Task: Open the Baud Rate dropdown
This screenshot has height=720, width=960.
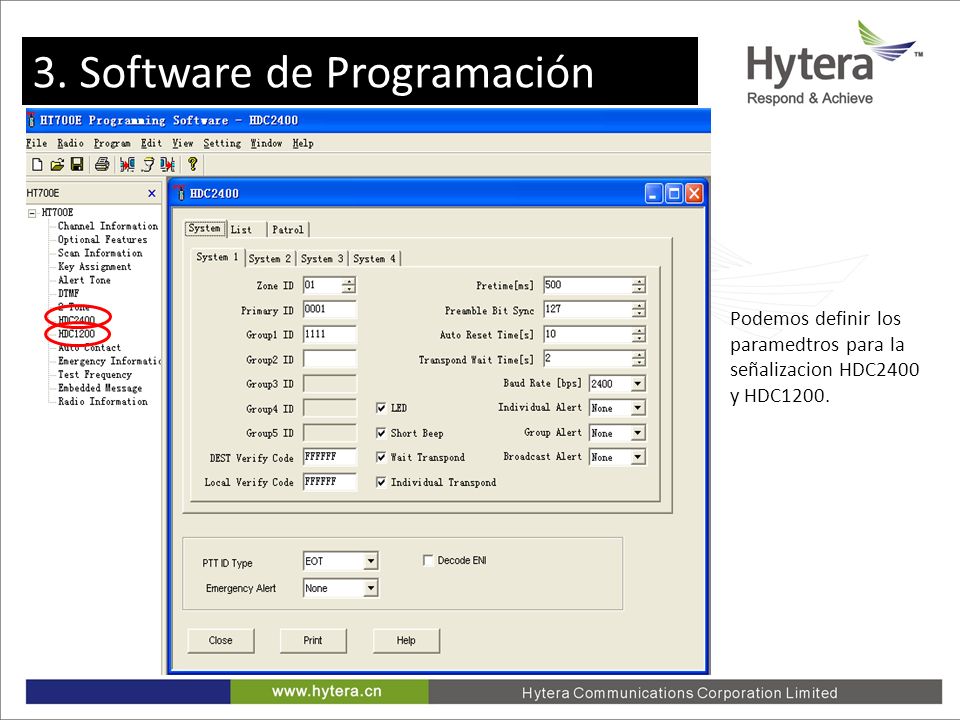Action: point(637,384)
